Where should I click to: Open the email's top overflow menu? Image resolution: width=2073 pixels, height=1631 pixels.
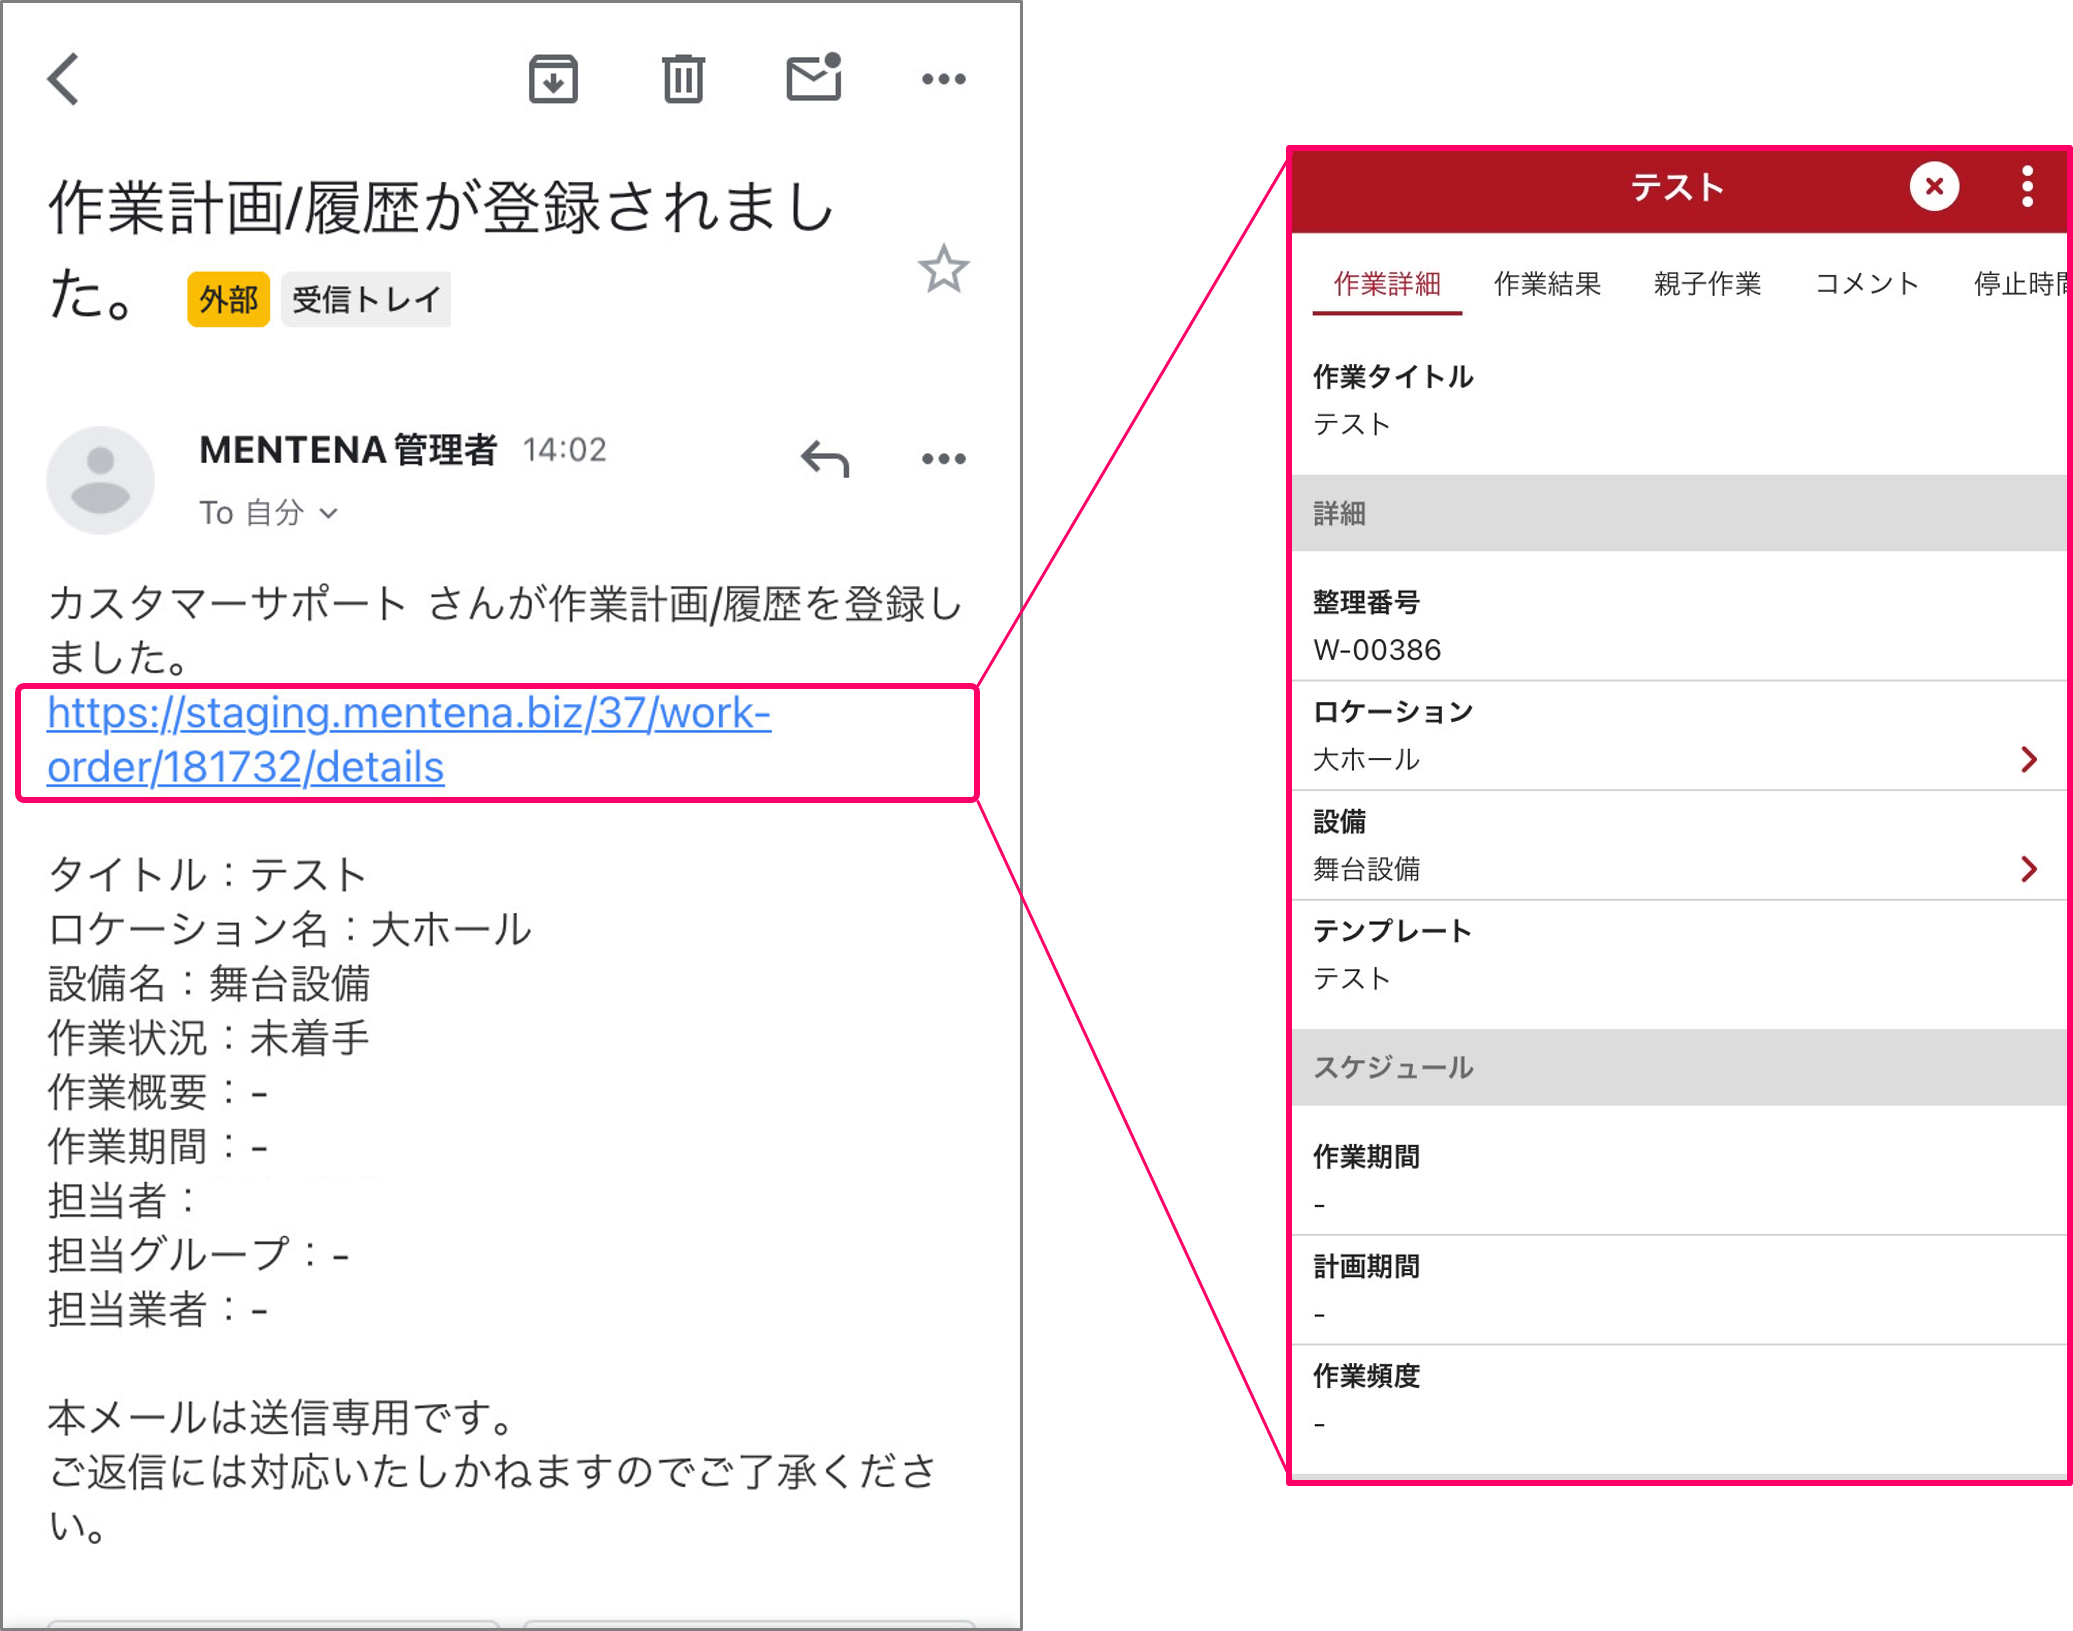pos(944,79)
